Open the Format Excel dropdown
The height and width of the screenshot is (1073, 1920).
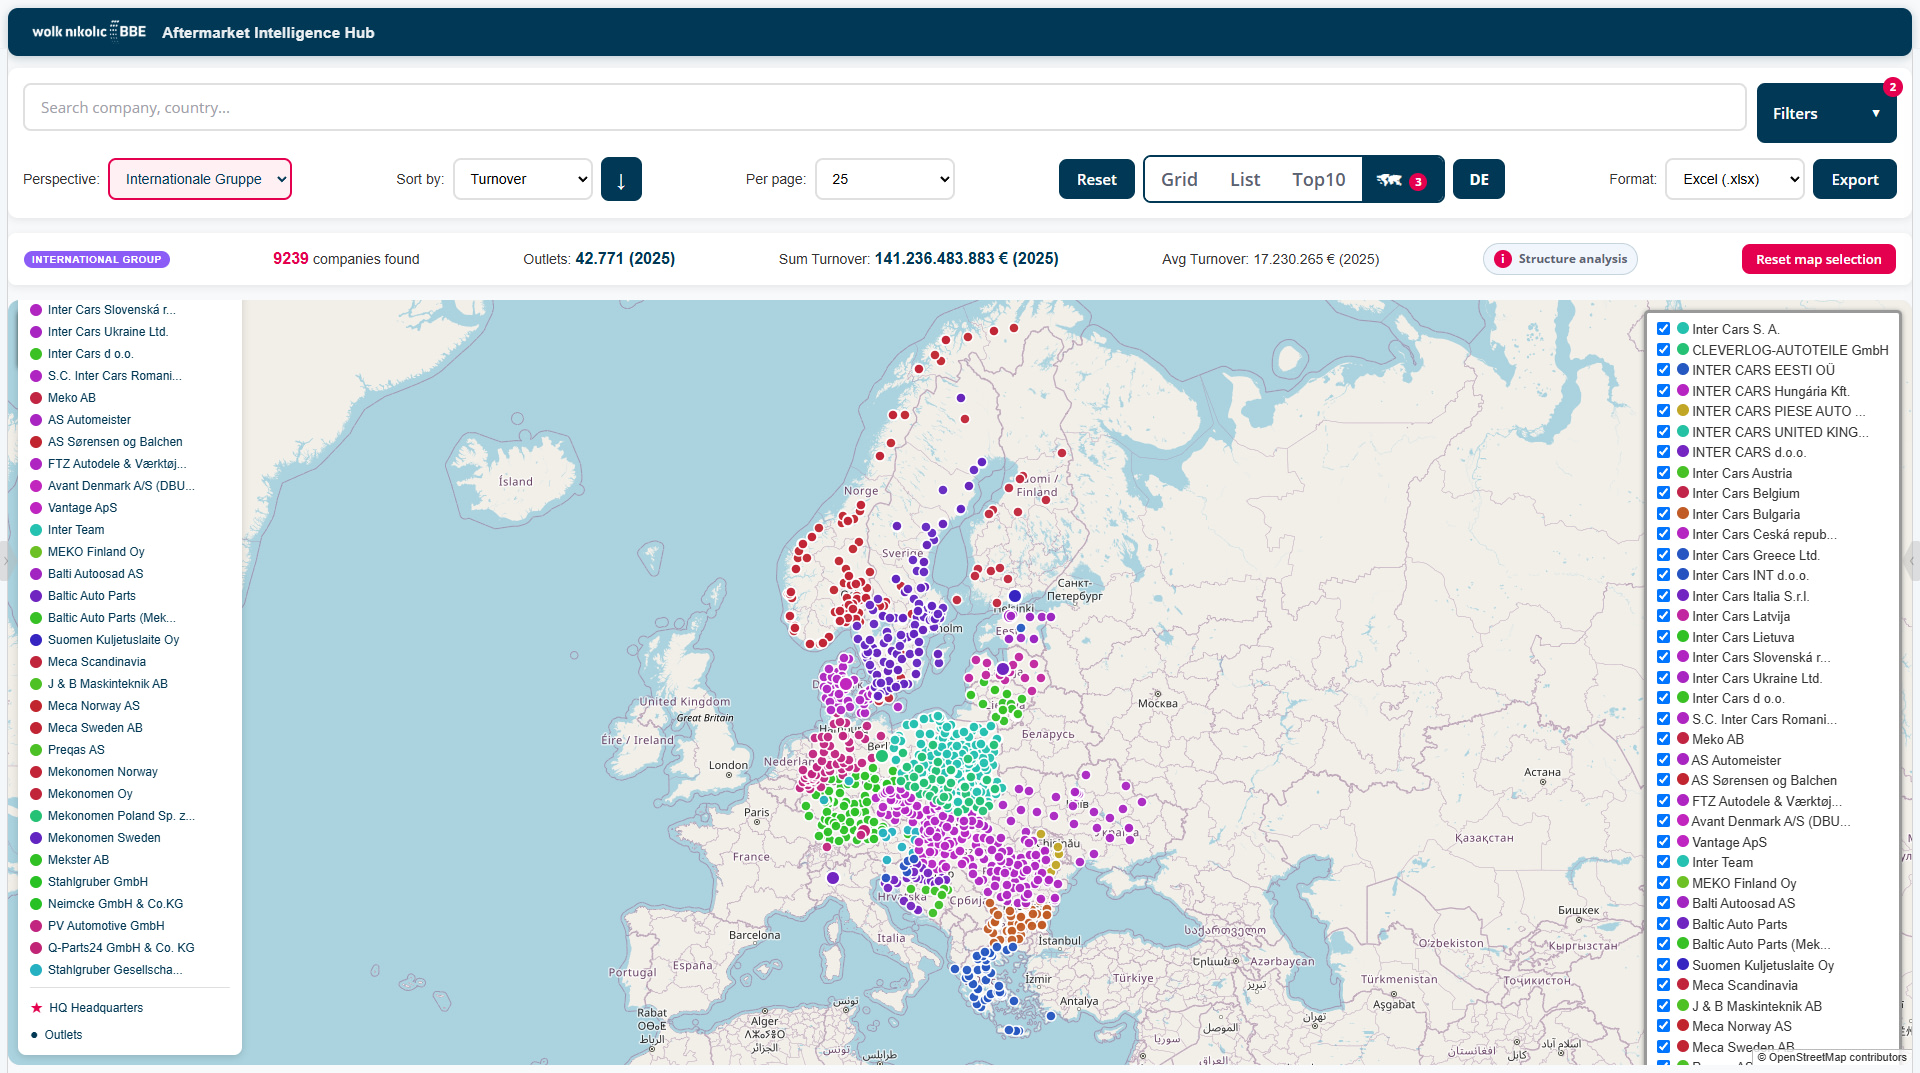1735,179
